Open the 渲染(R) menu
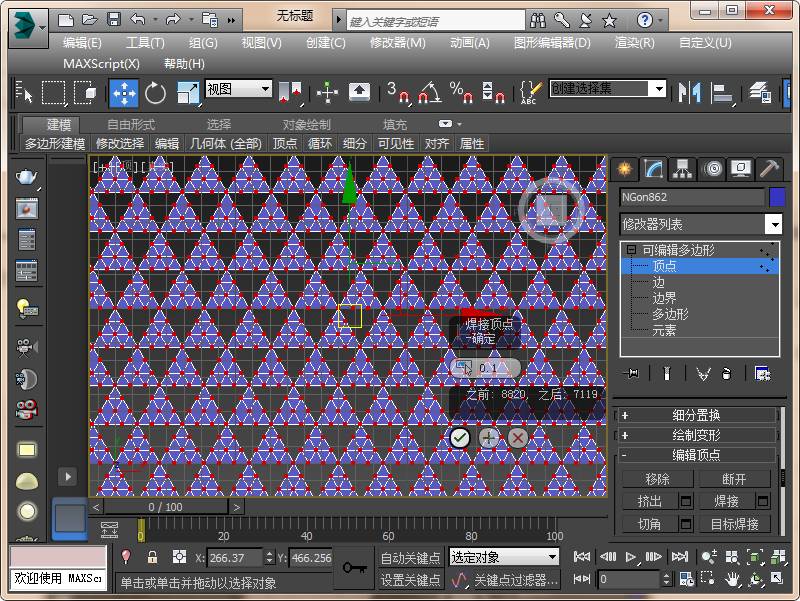This screenshot has width=800, height=601. (634, 43)
